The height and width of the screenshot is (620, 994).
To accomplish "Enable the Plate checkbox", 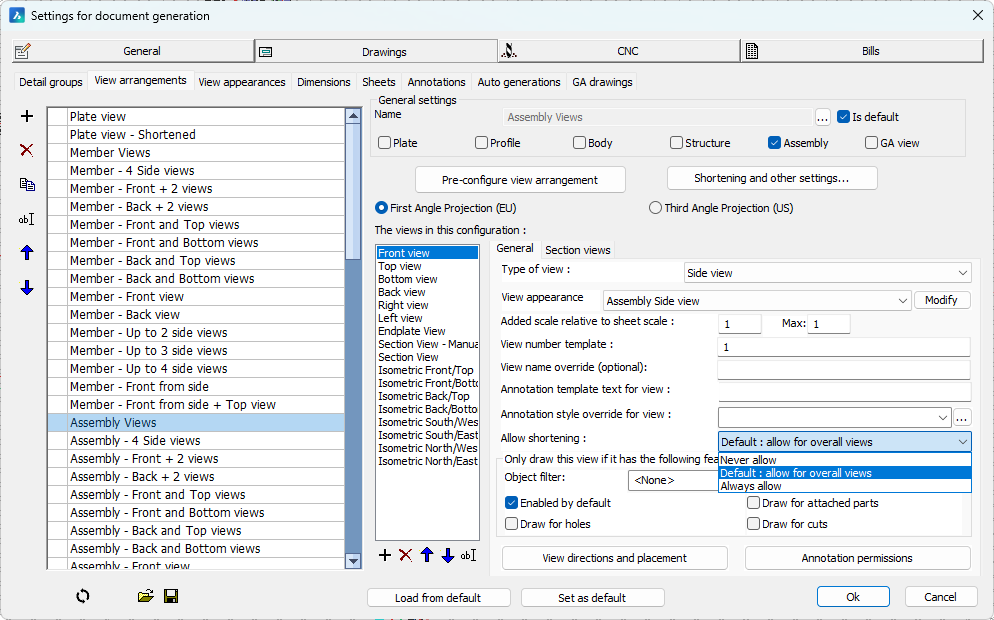I will [x=385, y=143].
